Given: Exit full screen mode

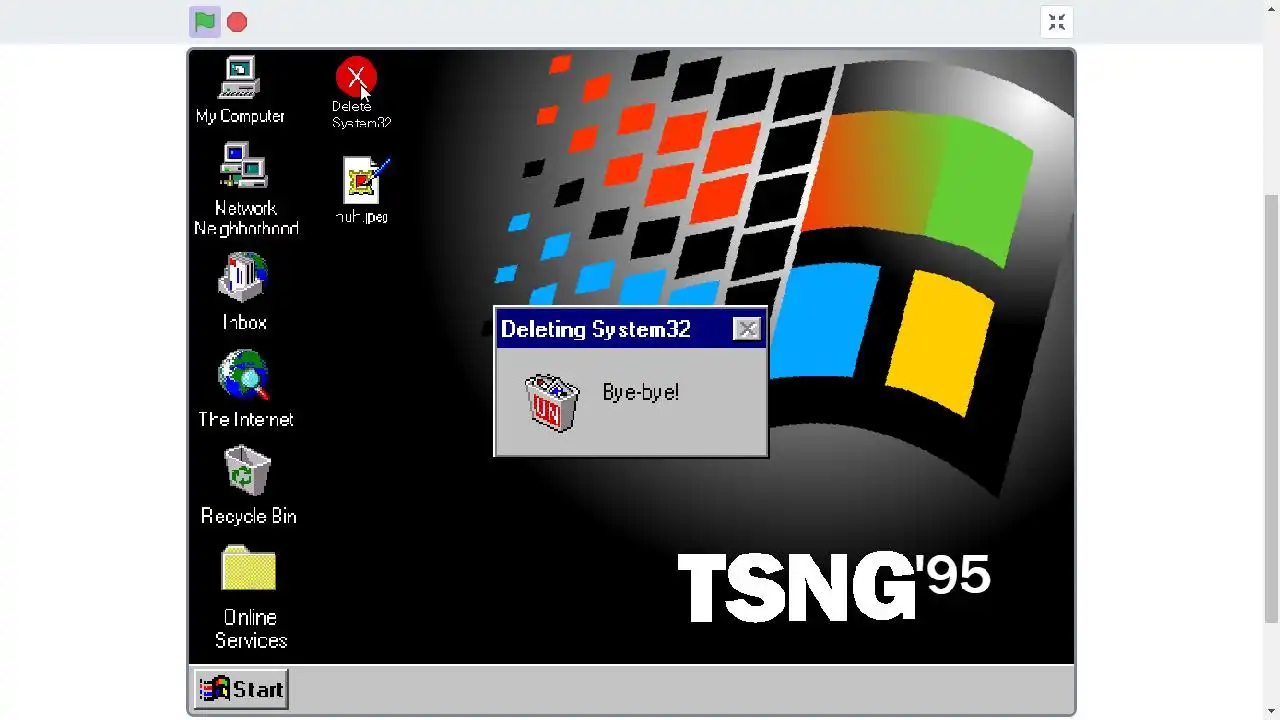Looking at the screenshot, I should click(1057, 22).
